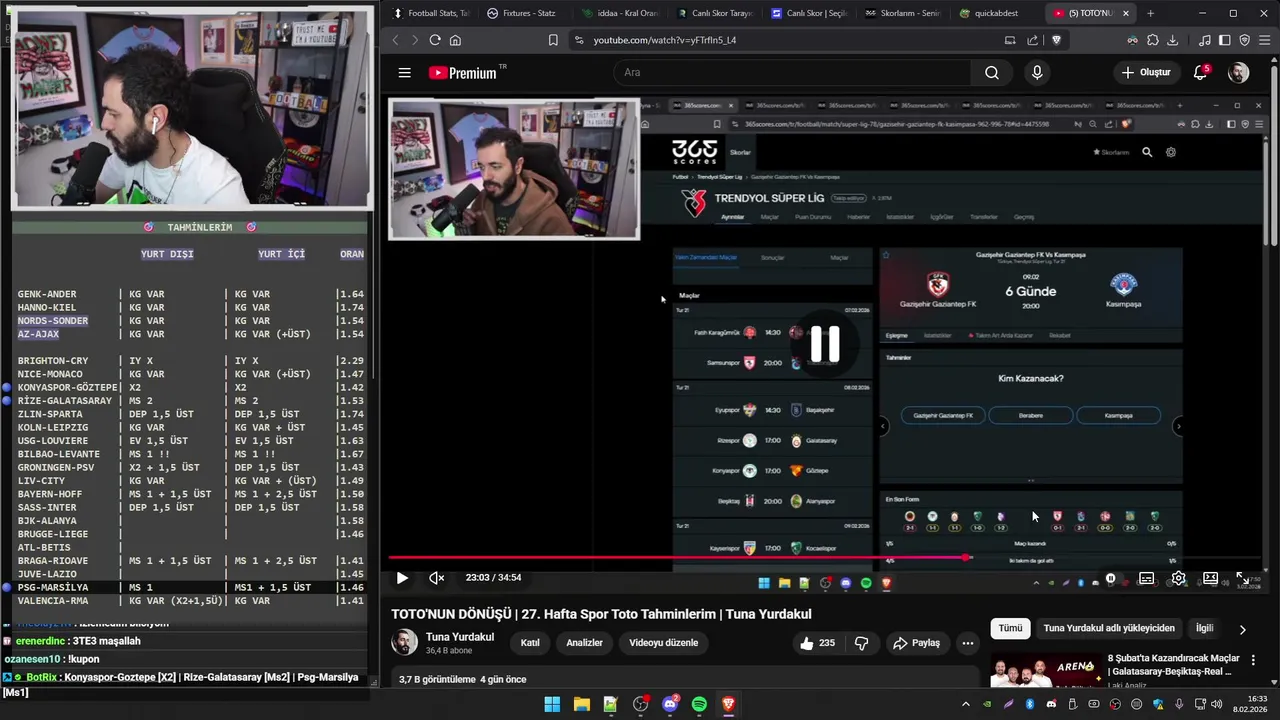Go to the browser home page

point(455,40)
